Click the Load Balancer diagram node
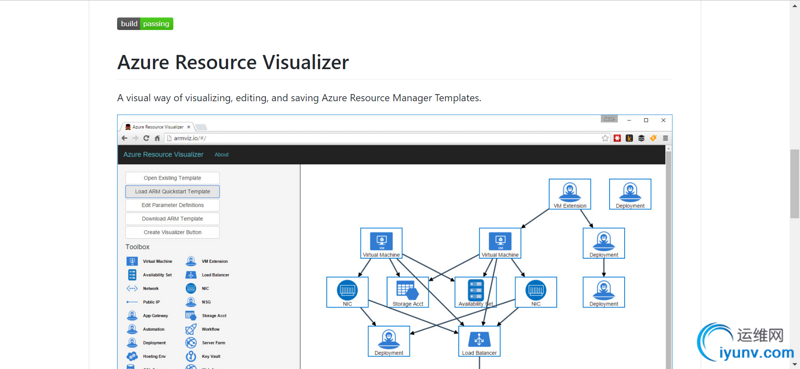The height and width of the screenshot is (369, 800). tap(479, 341)
